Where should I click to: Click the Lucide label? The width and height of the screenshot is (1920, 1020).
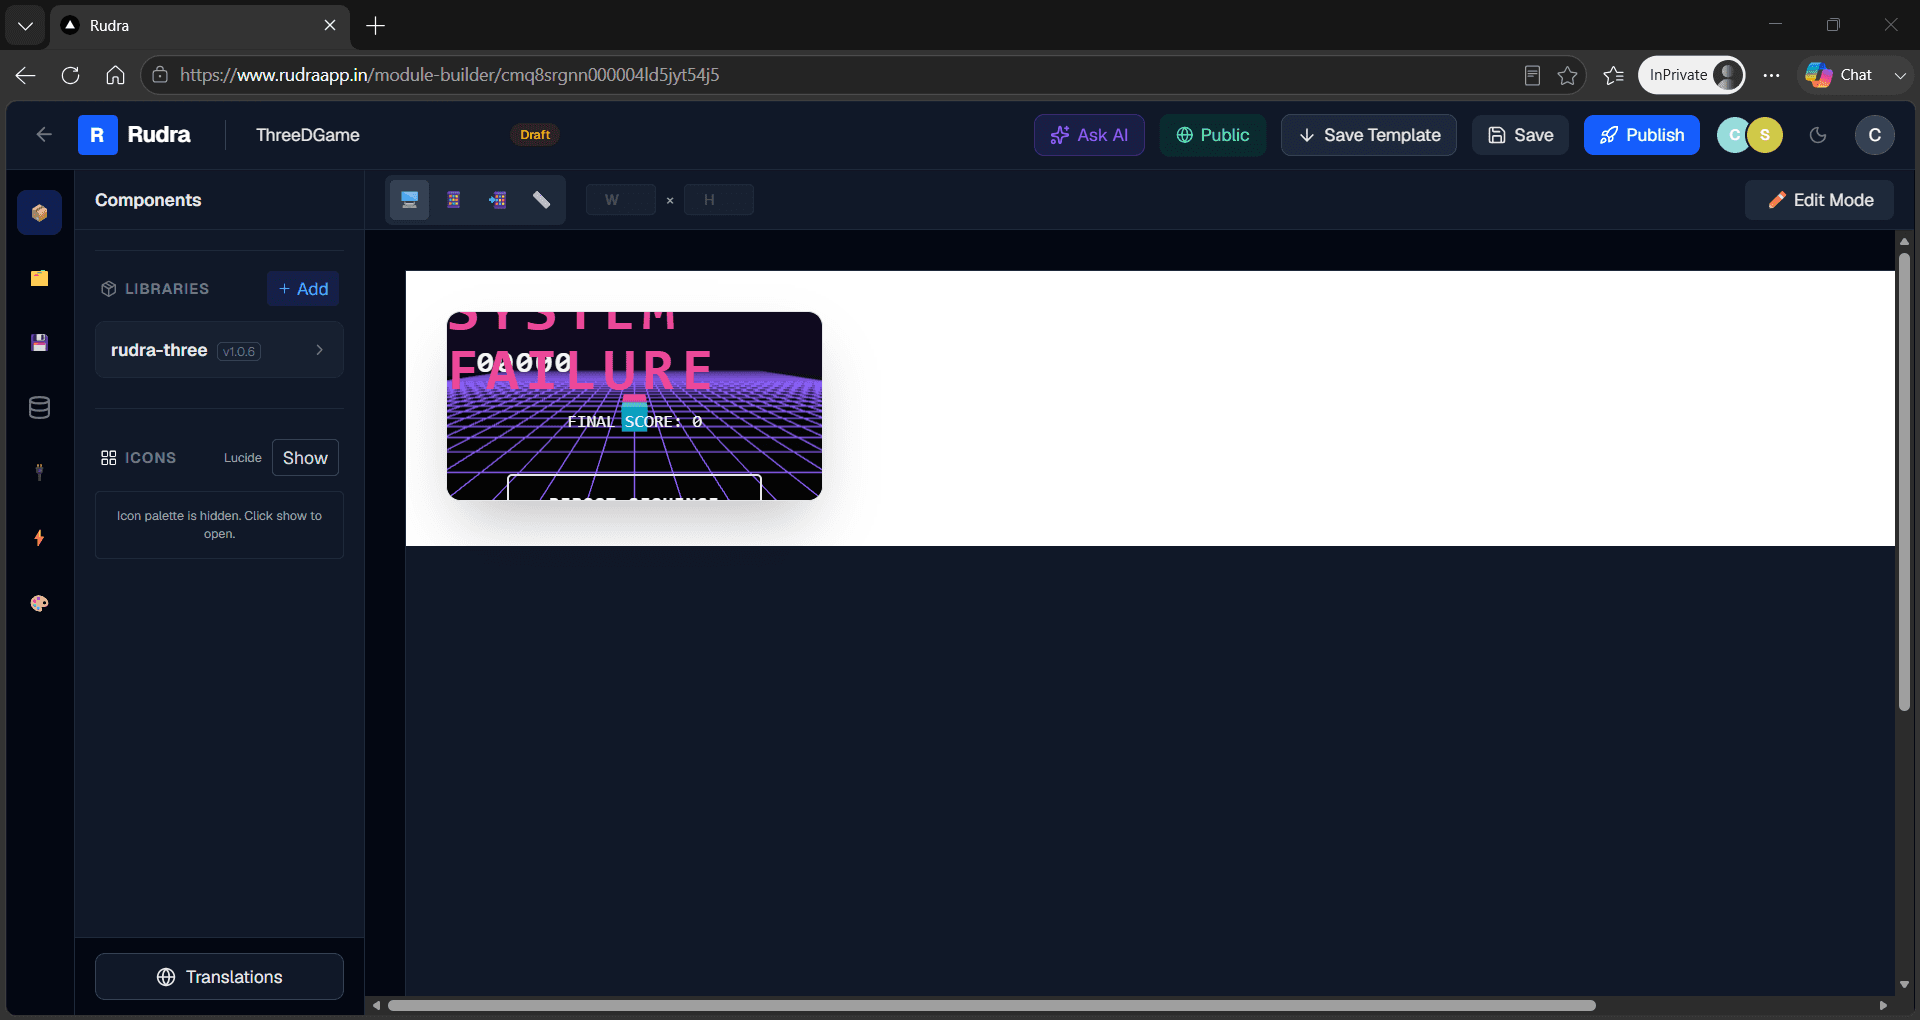pos(243,458)
